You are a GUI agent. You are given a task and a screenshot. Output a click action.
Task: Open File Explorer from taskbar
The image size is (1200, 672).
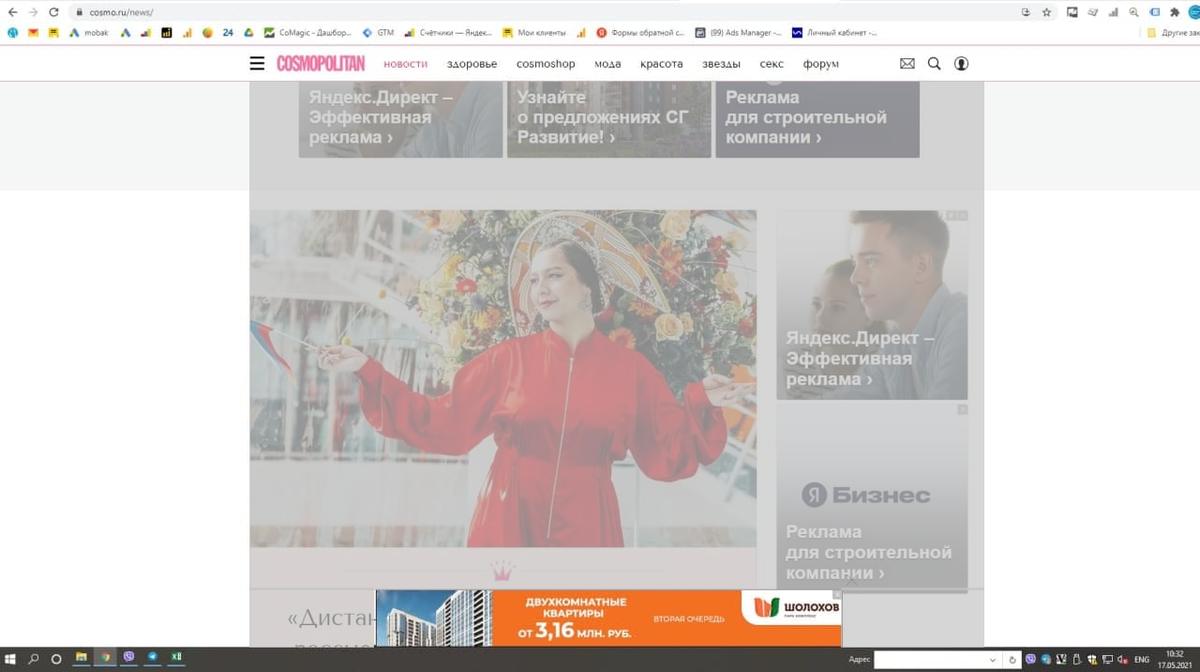(82, 658)
